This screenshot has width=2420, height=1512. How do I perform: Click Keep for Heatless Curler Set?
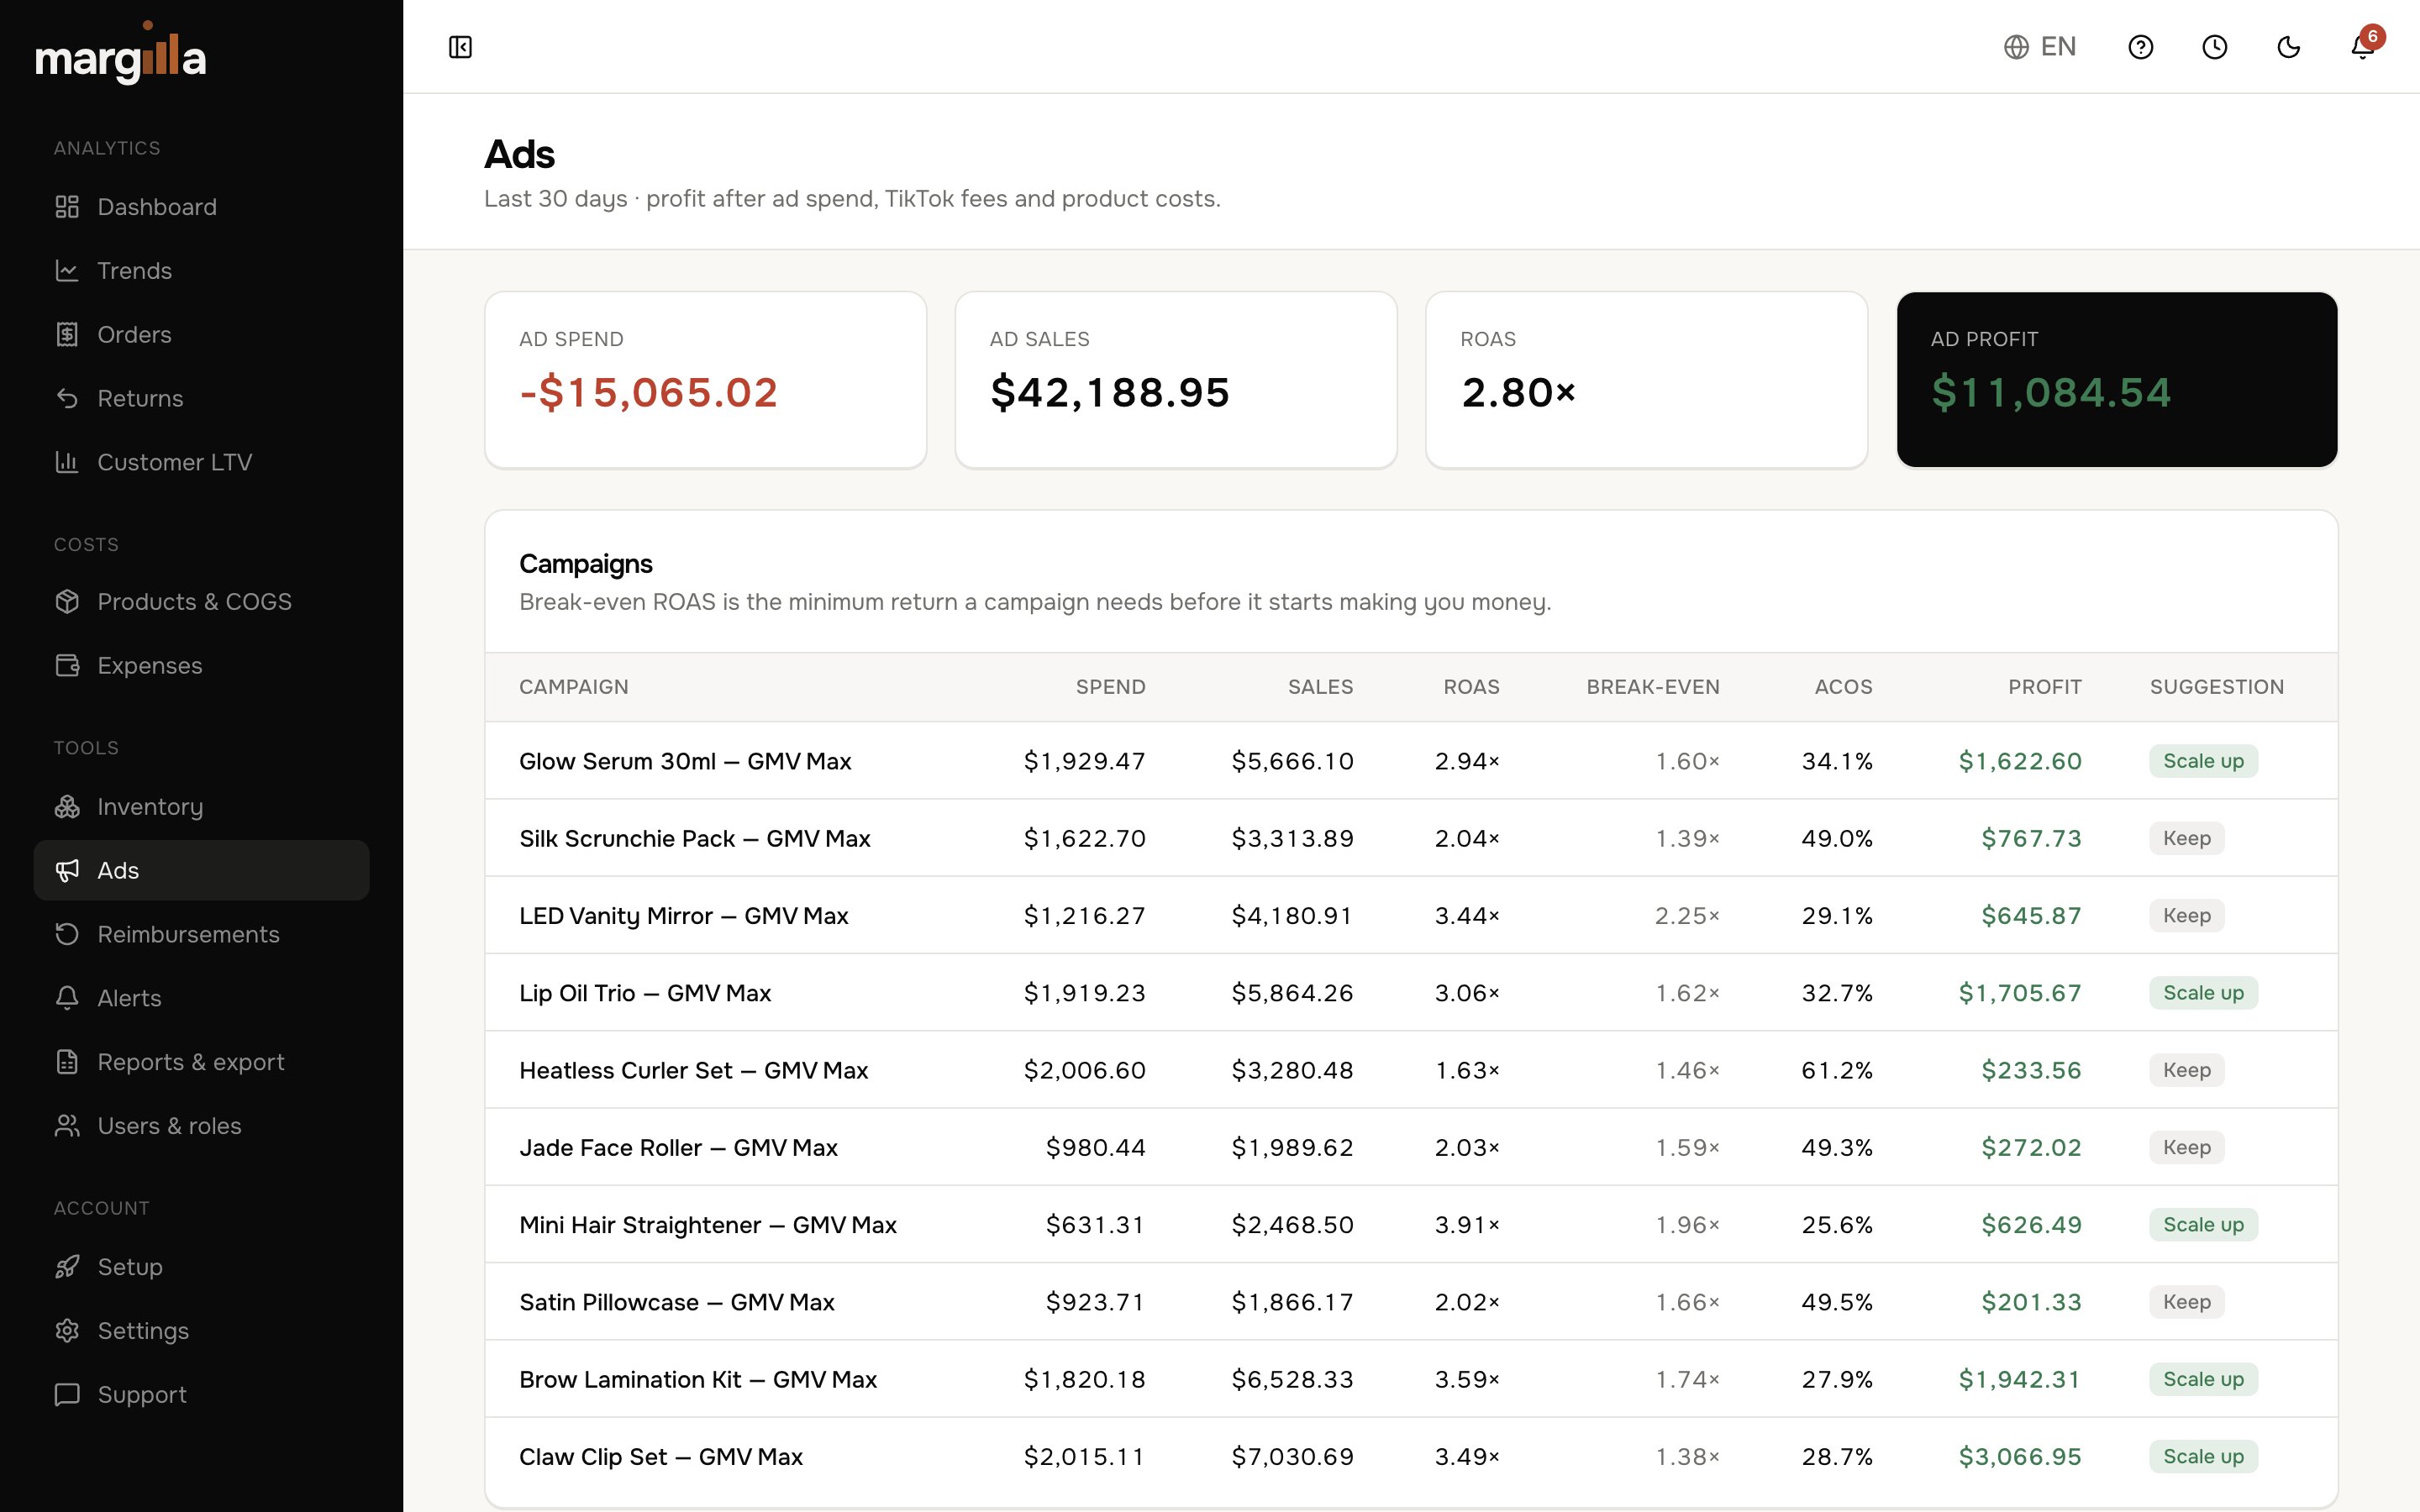tap(2186, 1070)
